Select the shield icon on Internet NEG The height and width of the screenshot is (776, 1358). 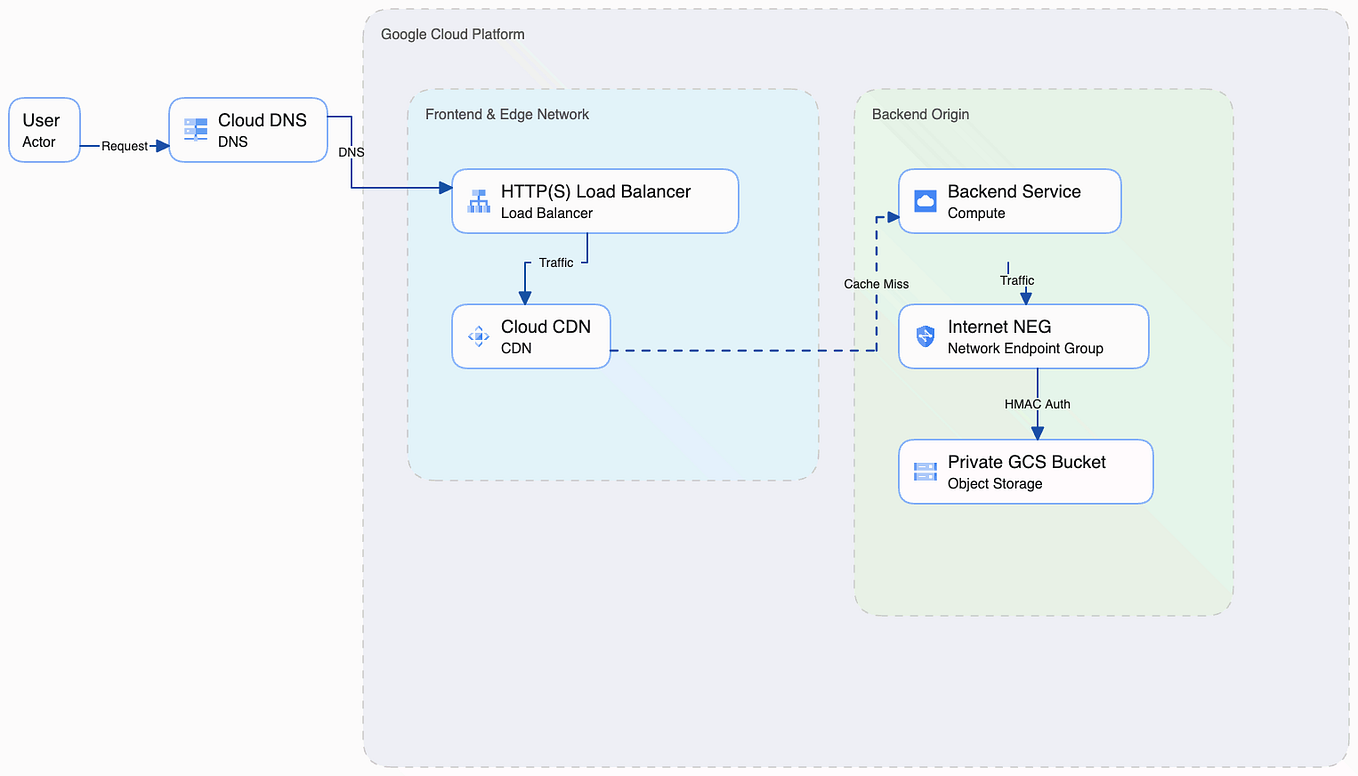click(x=924, y=336)
